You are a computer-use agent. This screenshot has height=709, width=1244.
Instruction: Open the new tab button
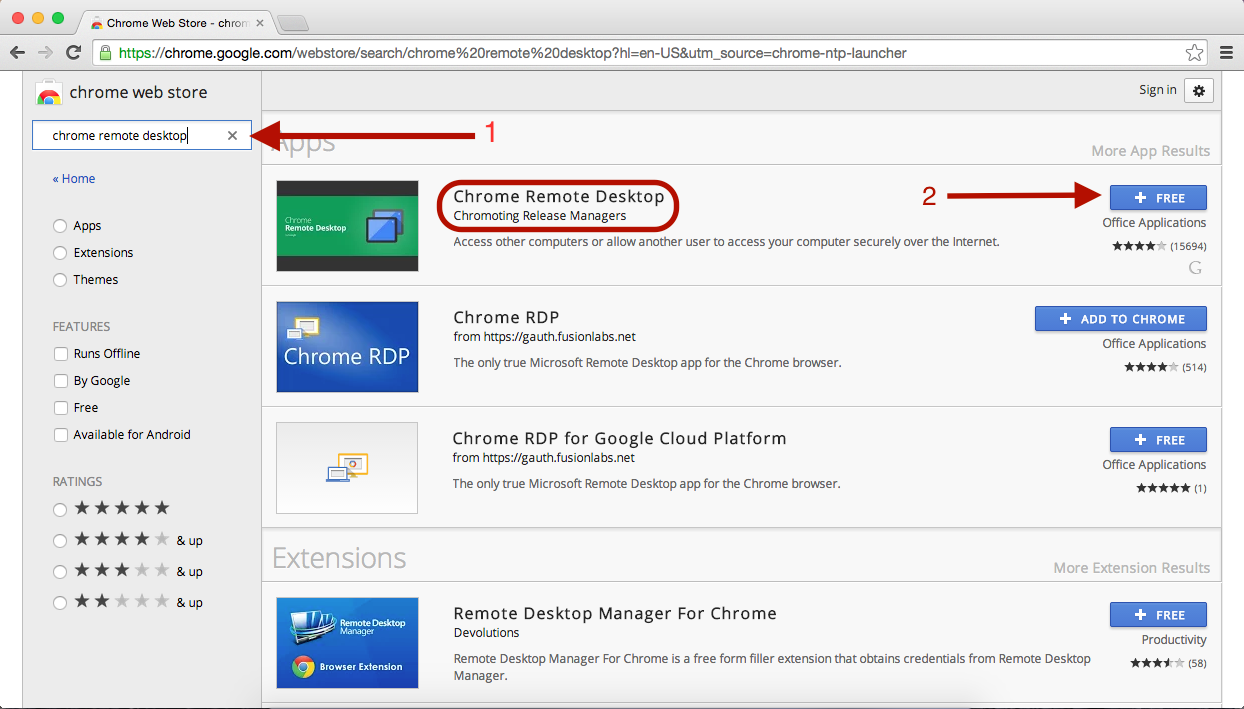tap(291, 22)
